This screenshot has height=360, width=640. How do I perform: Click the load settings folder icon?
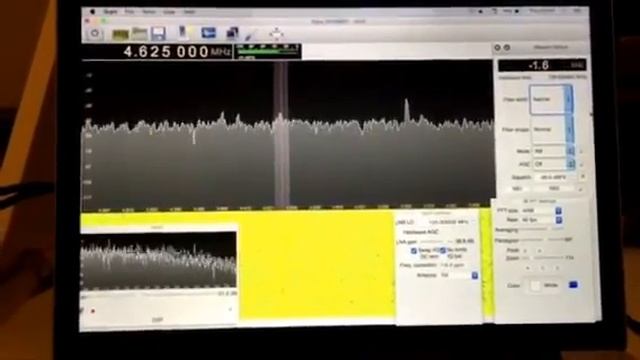(139, 33)
